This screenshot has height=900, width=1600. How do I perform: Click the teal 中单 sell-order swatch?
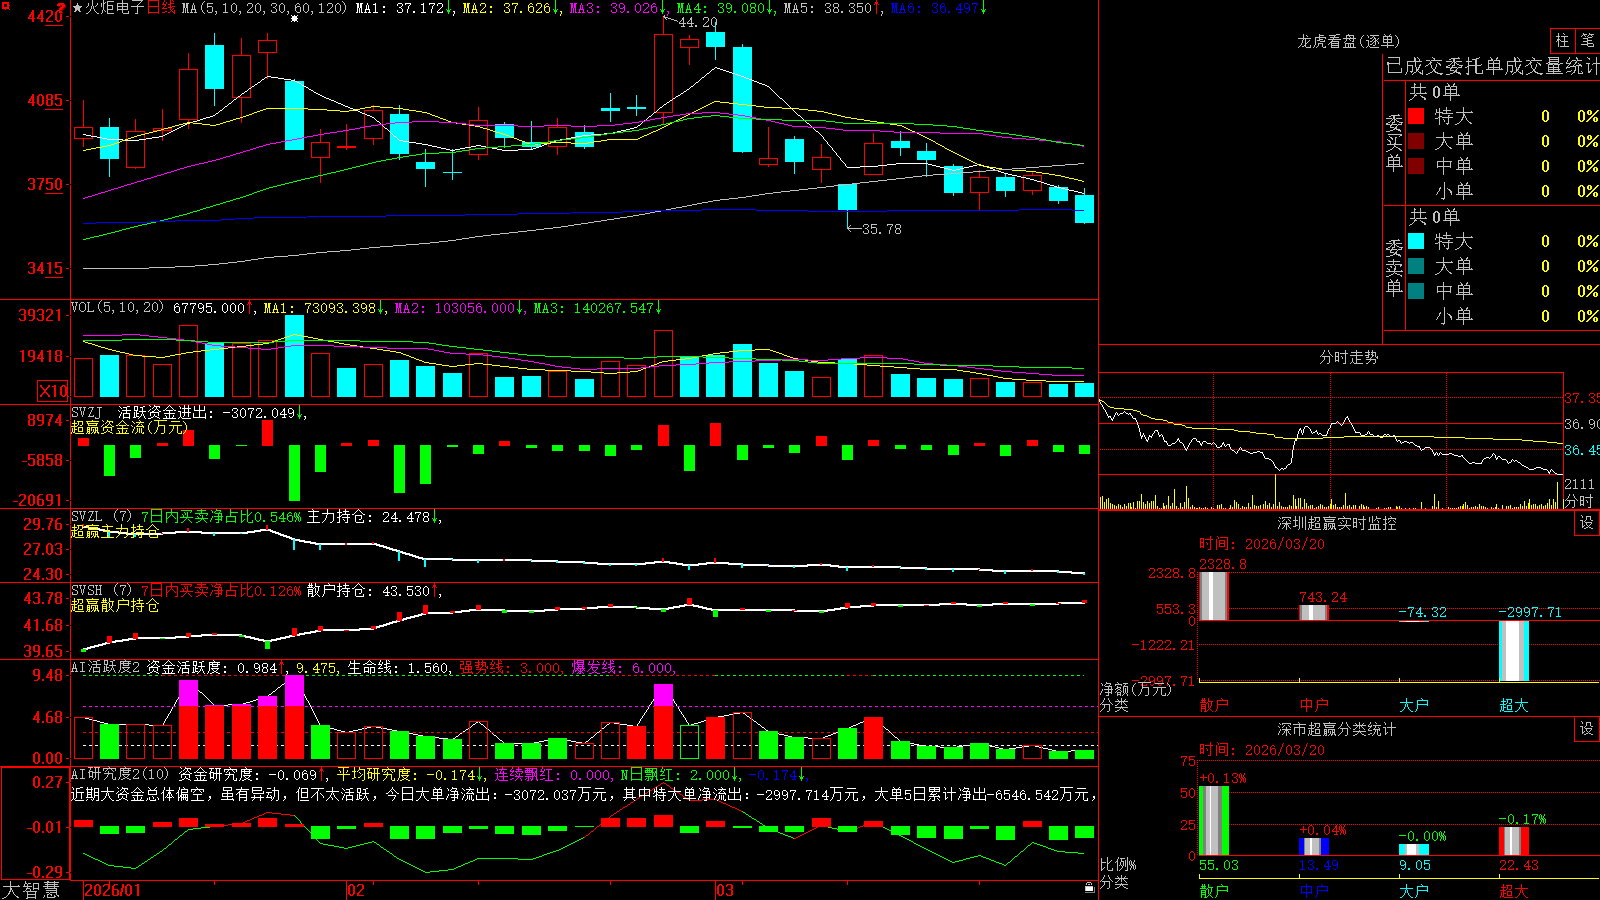1416,291
